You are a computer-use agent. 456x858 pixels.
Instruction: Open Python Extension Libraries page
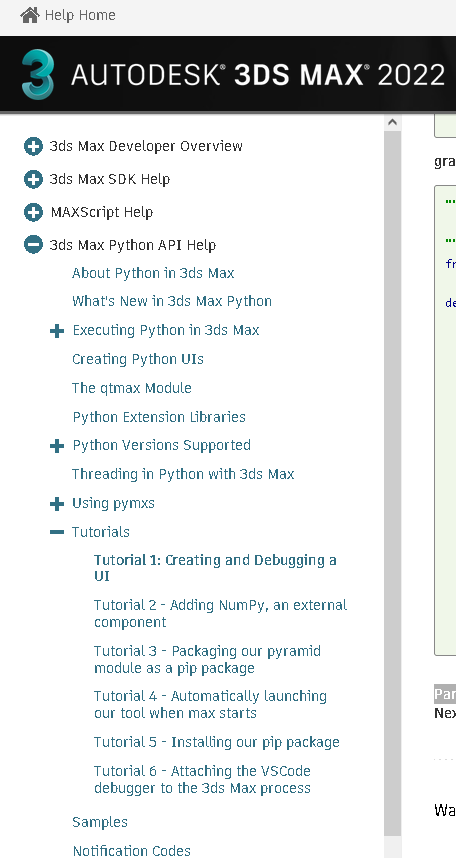coord(159,416)
